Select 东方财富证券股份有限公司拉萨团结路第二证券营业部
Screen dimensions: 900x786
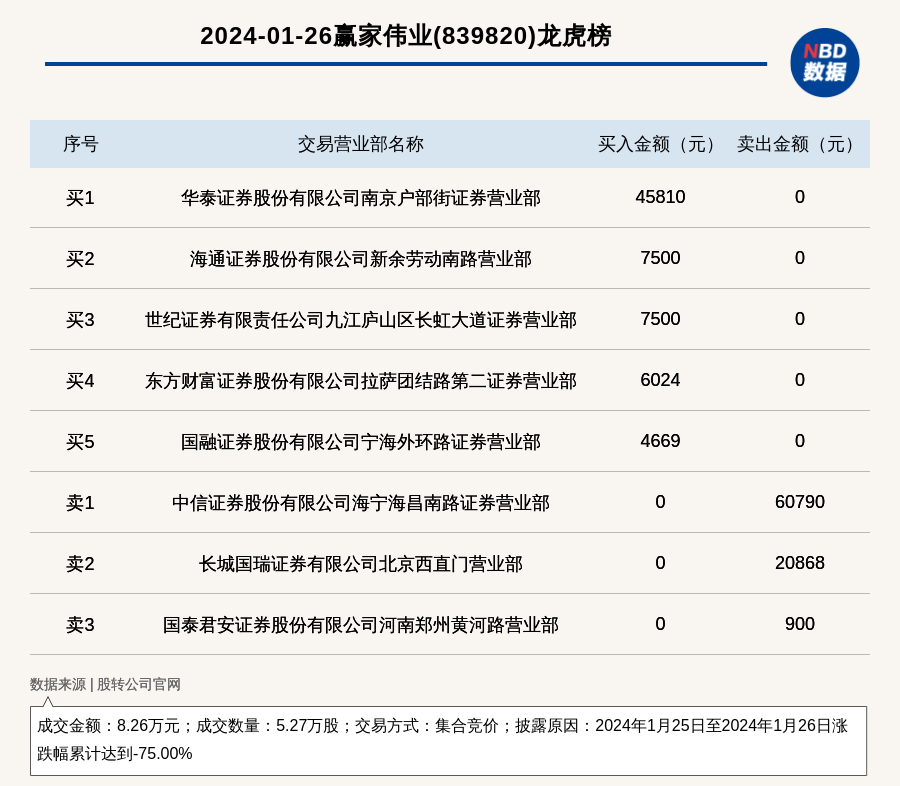click(x=360, y=381)
